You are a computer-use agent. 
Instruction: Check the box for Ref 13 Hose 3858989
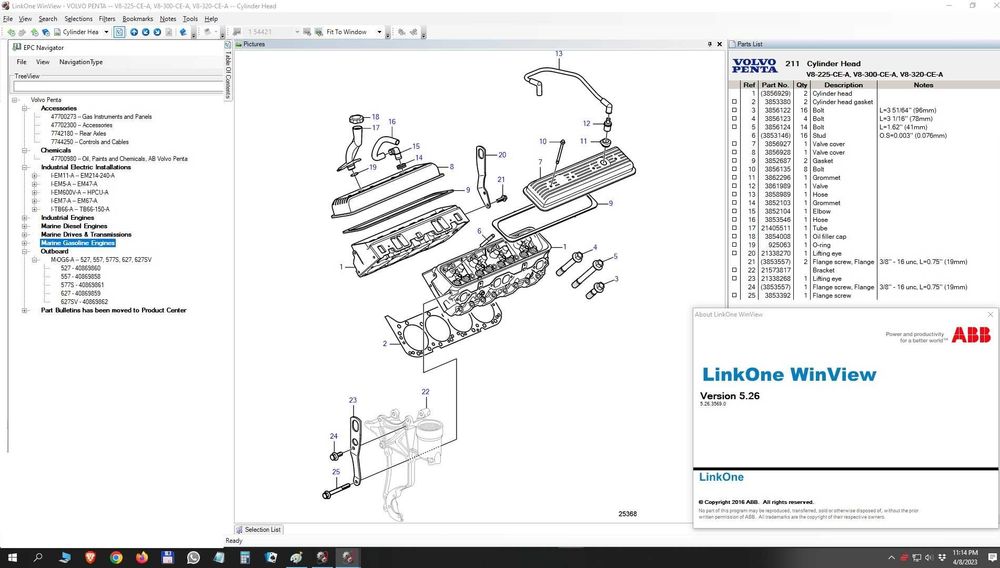click(734, 194)
